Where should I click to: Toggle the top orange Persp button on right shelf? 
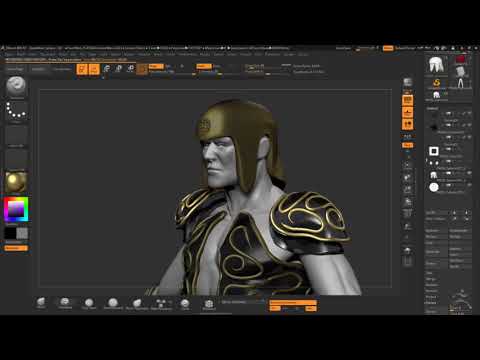click(408, 100)
